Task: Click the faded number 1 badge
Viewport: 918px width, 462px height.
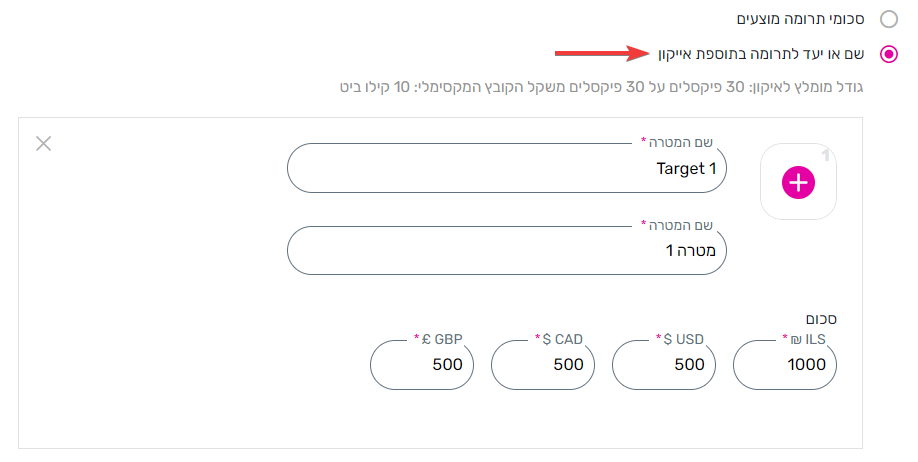Action: 825,156
